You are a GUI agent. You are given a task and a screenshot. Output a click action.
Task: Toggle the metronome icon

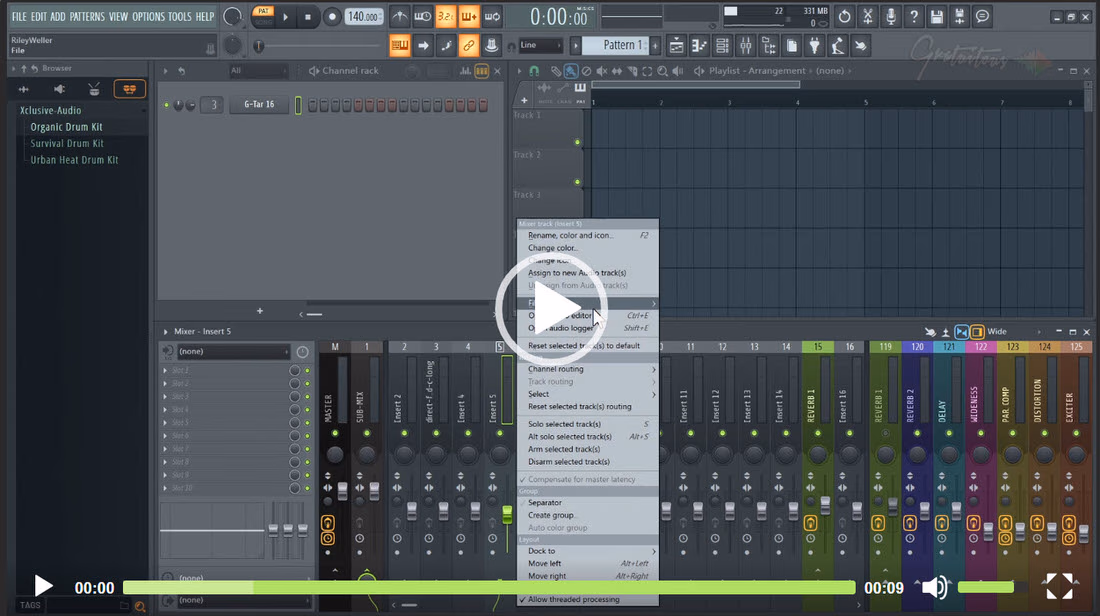400,17
